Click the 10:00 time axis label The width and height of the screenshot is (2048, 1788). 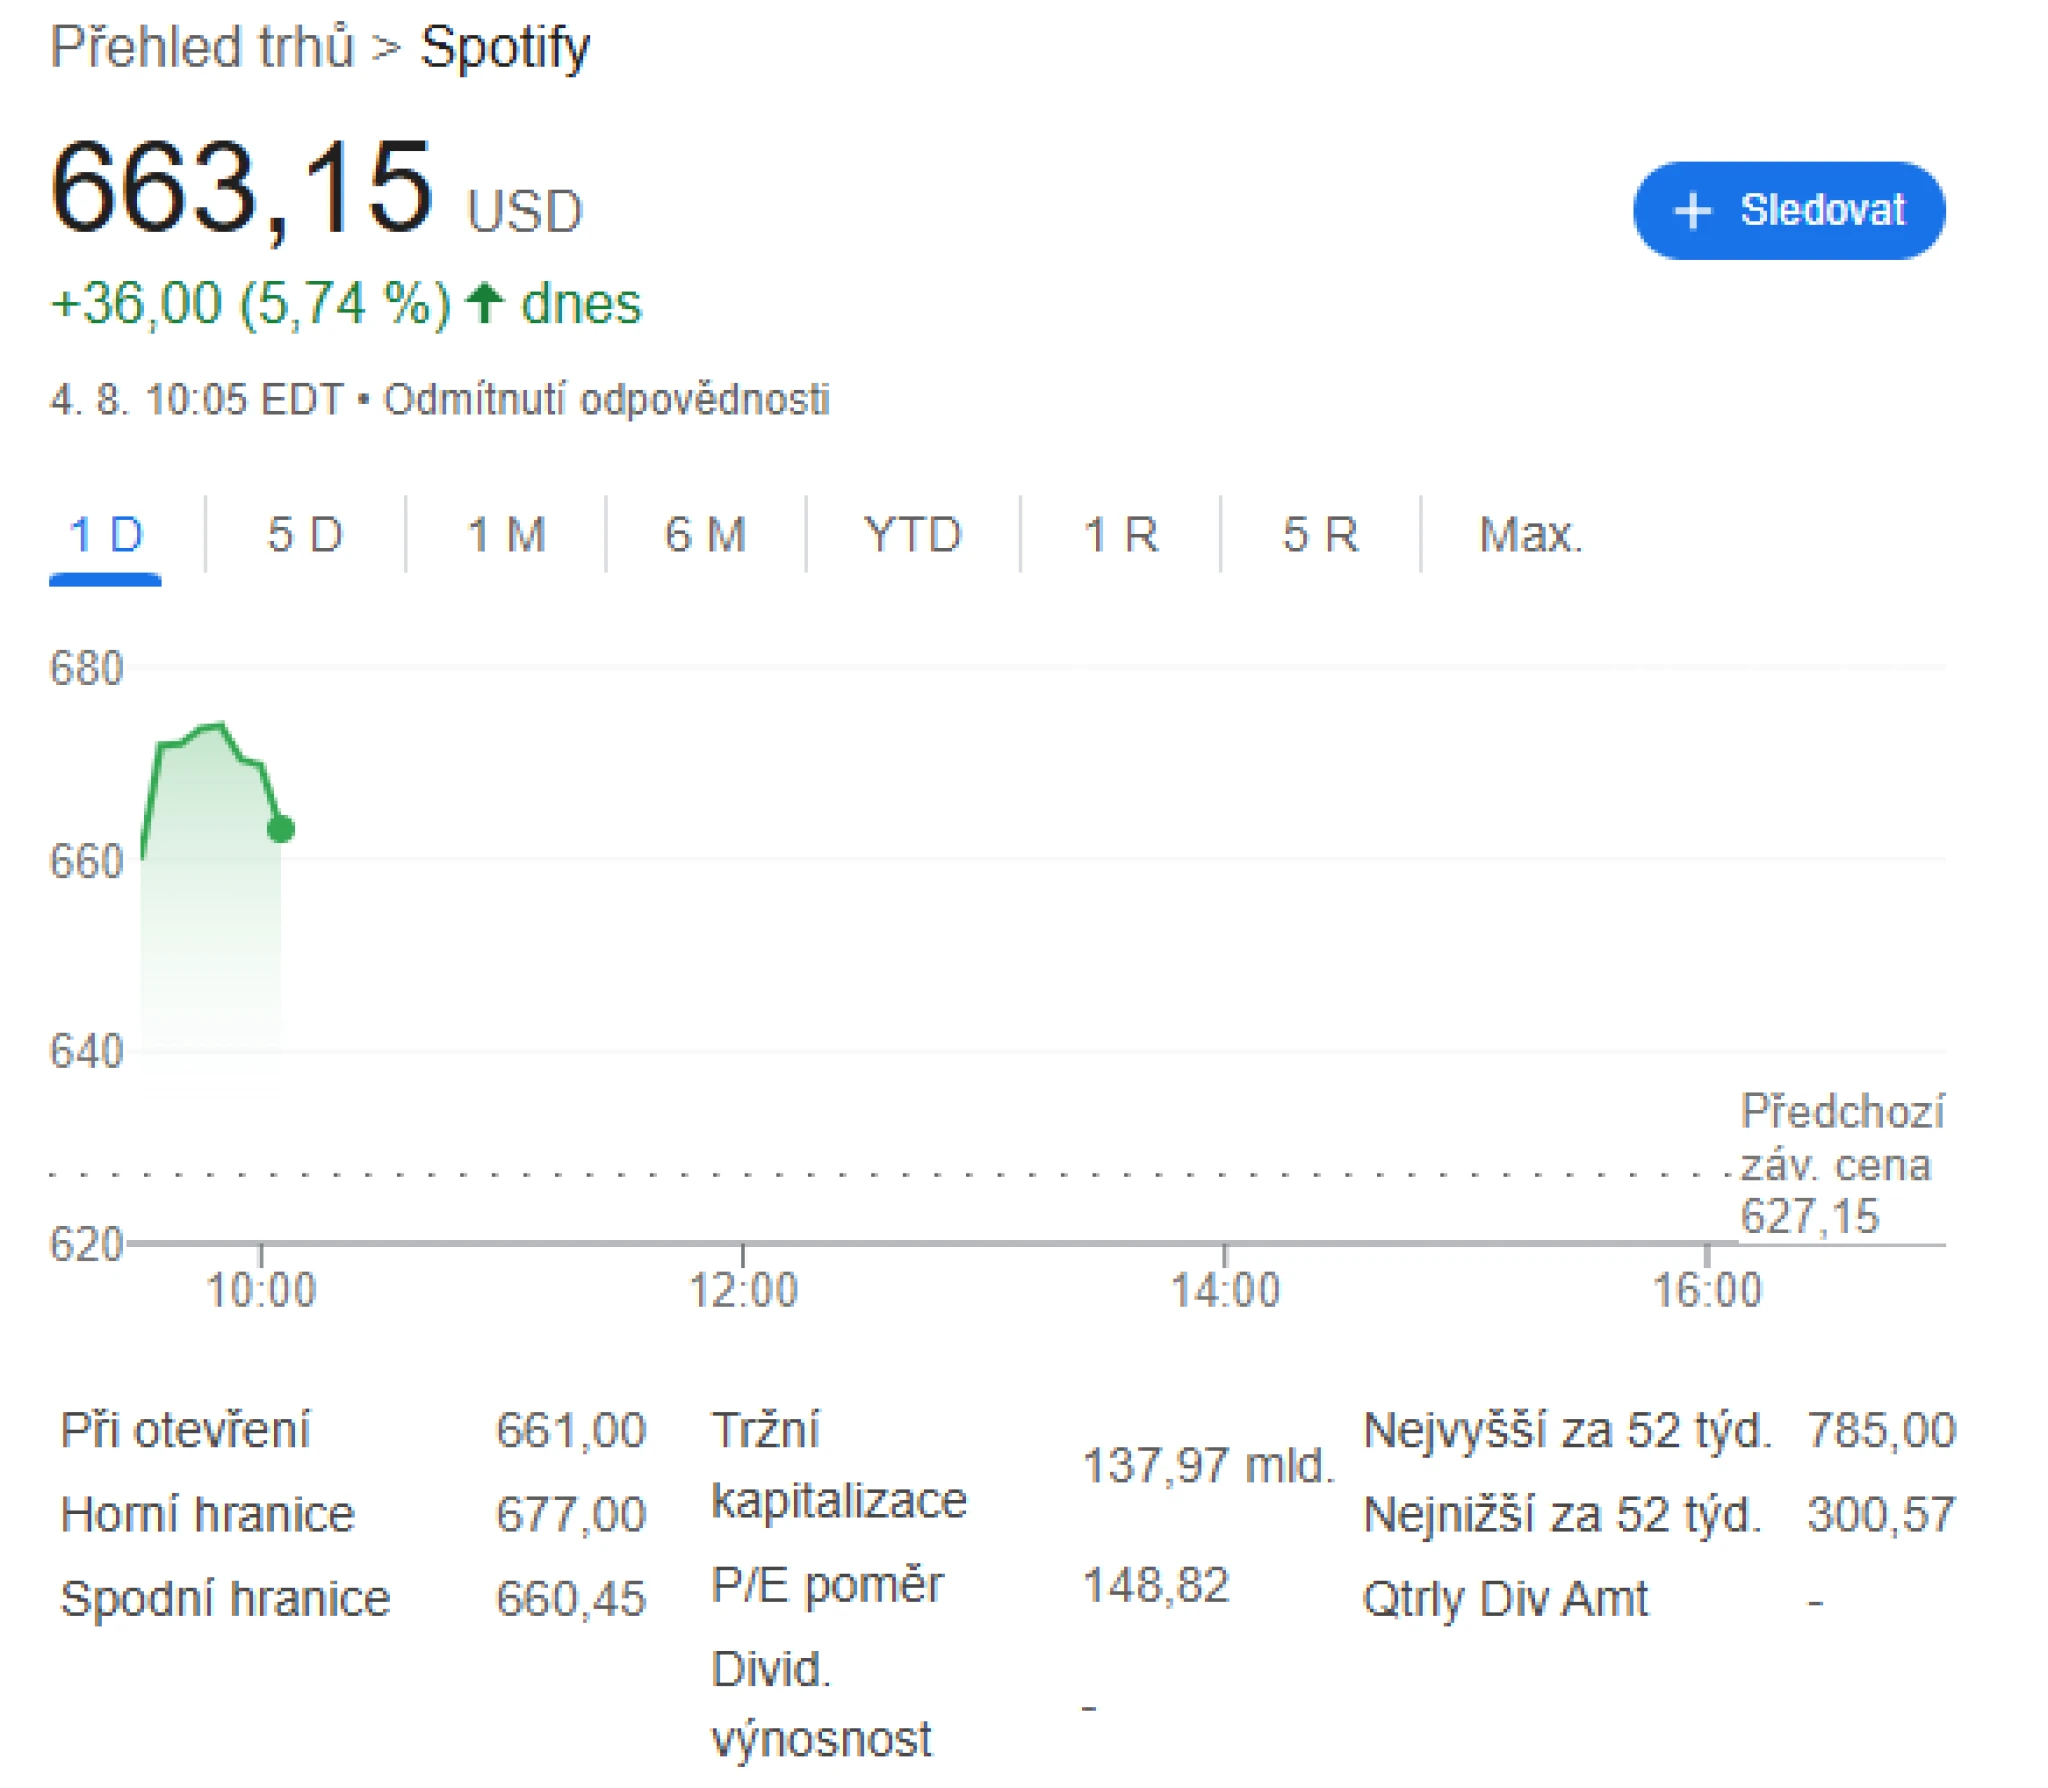point(261,1290)
